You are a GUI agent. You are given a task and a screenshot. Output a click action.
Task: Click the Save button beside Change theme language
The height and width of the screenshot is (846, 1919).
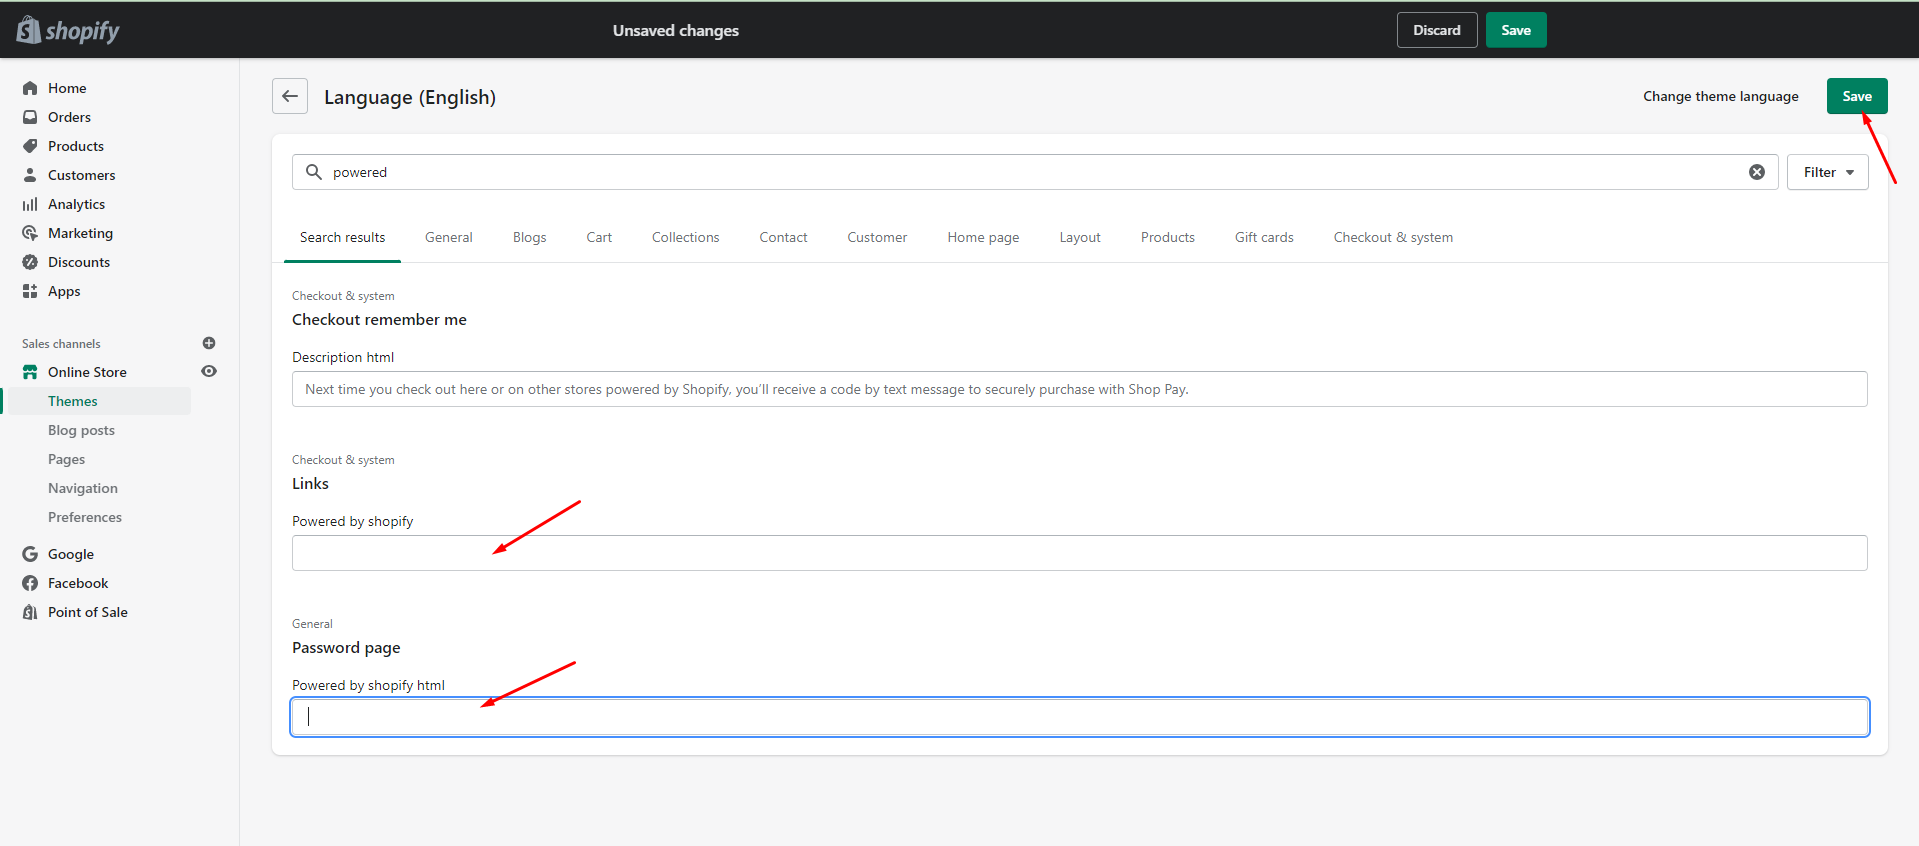coord(1857,96)
